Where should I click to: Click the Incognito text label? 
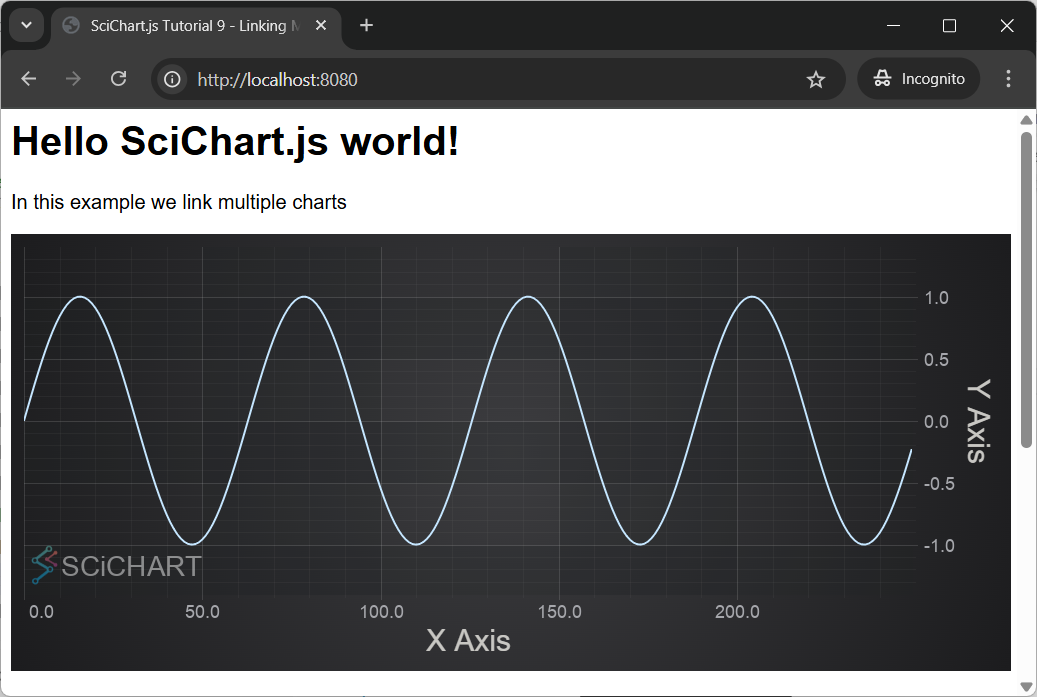click(x=931, y=78)
